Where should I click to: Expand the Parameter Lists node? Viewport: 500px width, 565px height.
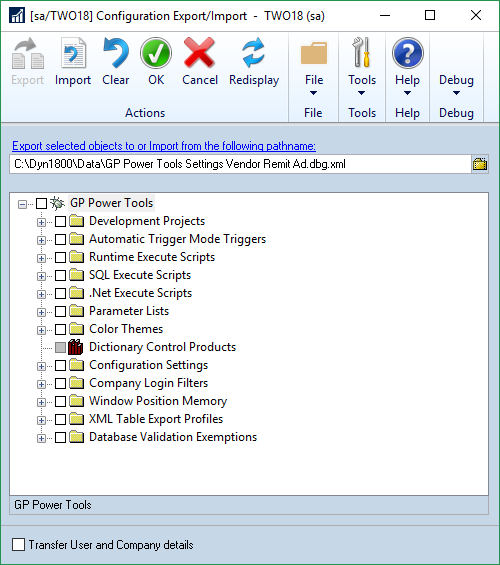(x=41, y=312)
